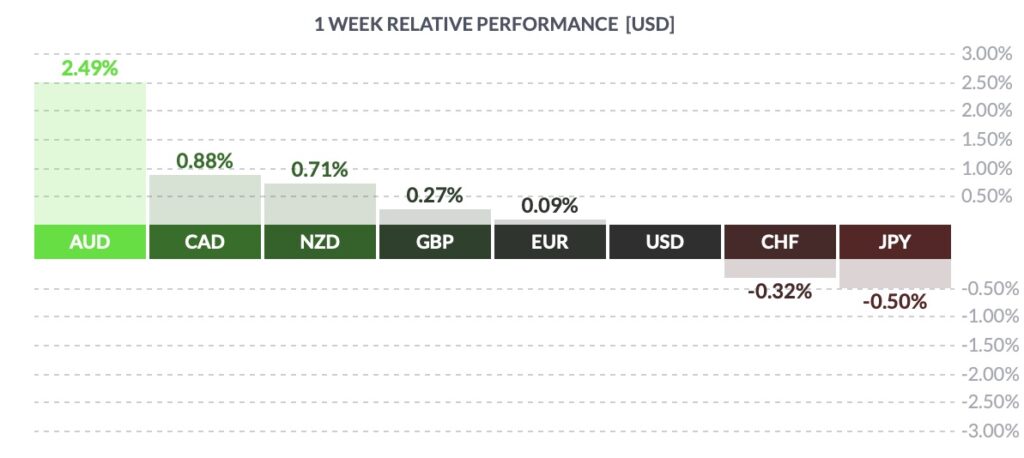Click the CHF currency label
The width and height of the screenshot is (1024, 458).
[x=780, y=242]
